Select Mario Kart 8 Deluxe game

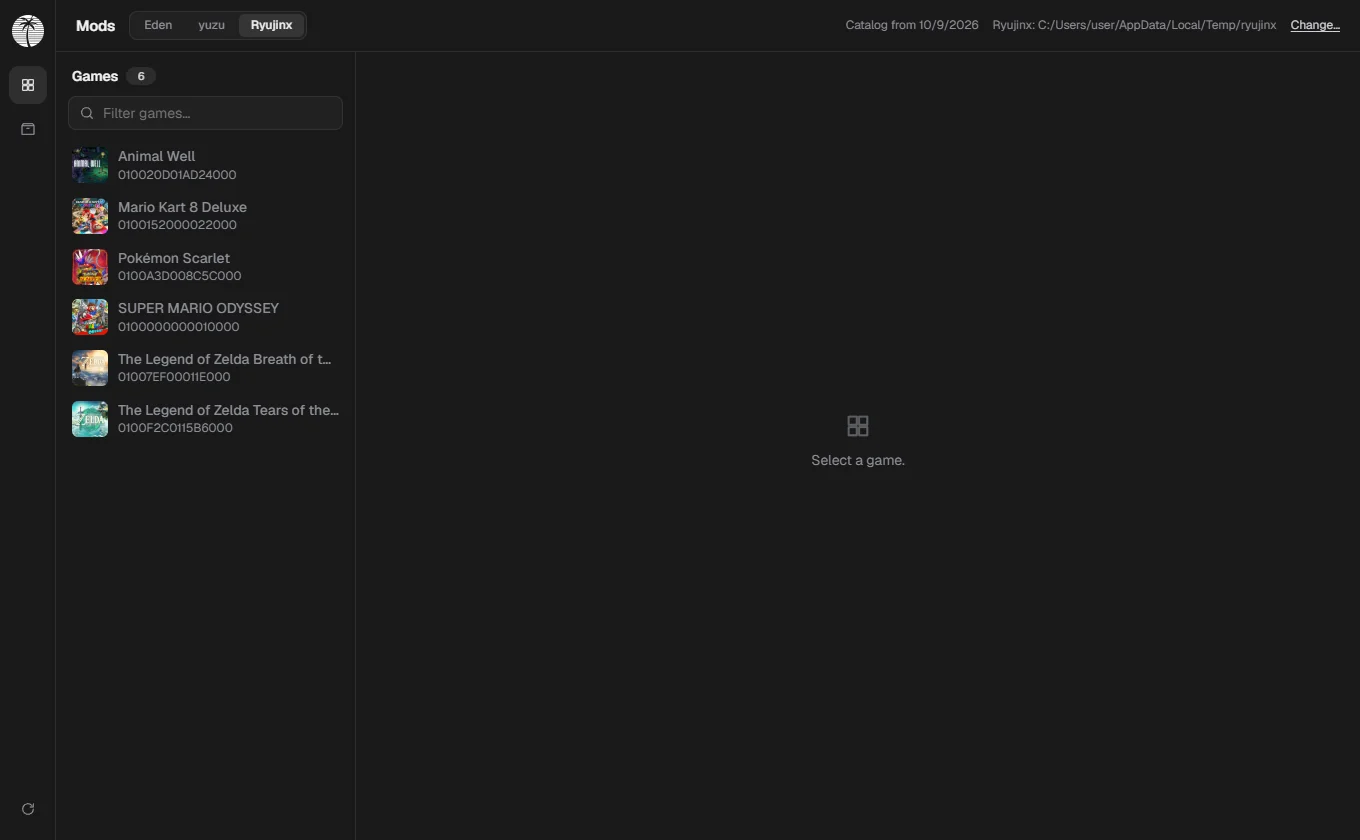[205, 216]
